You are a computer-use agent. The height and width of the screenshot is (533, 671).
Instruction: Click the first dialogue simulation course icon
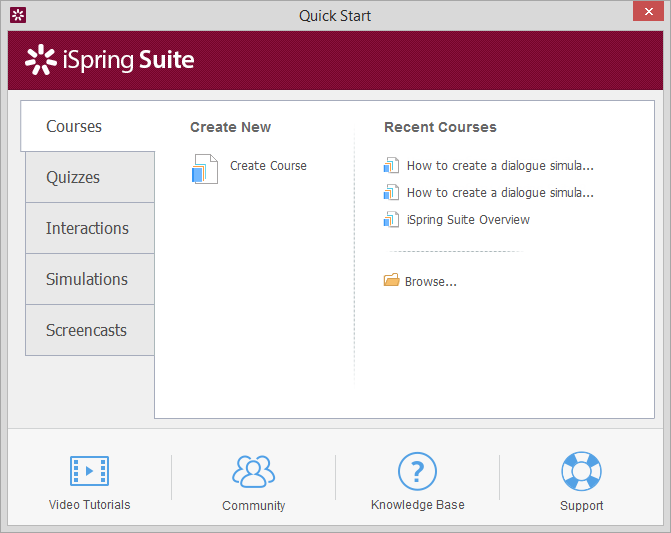(391, 165)
